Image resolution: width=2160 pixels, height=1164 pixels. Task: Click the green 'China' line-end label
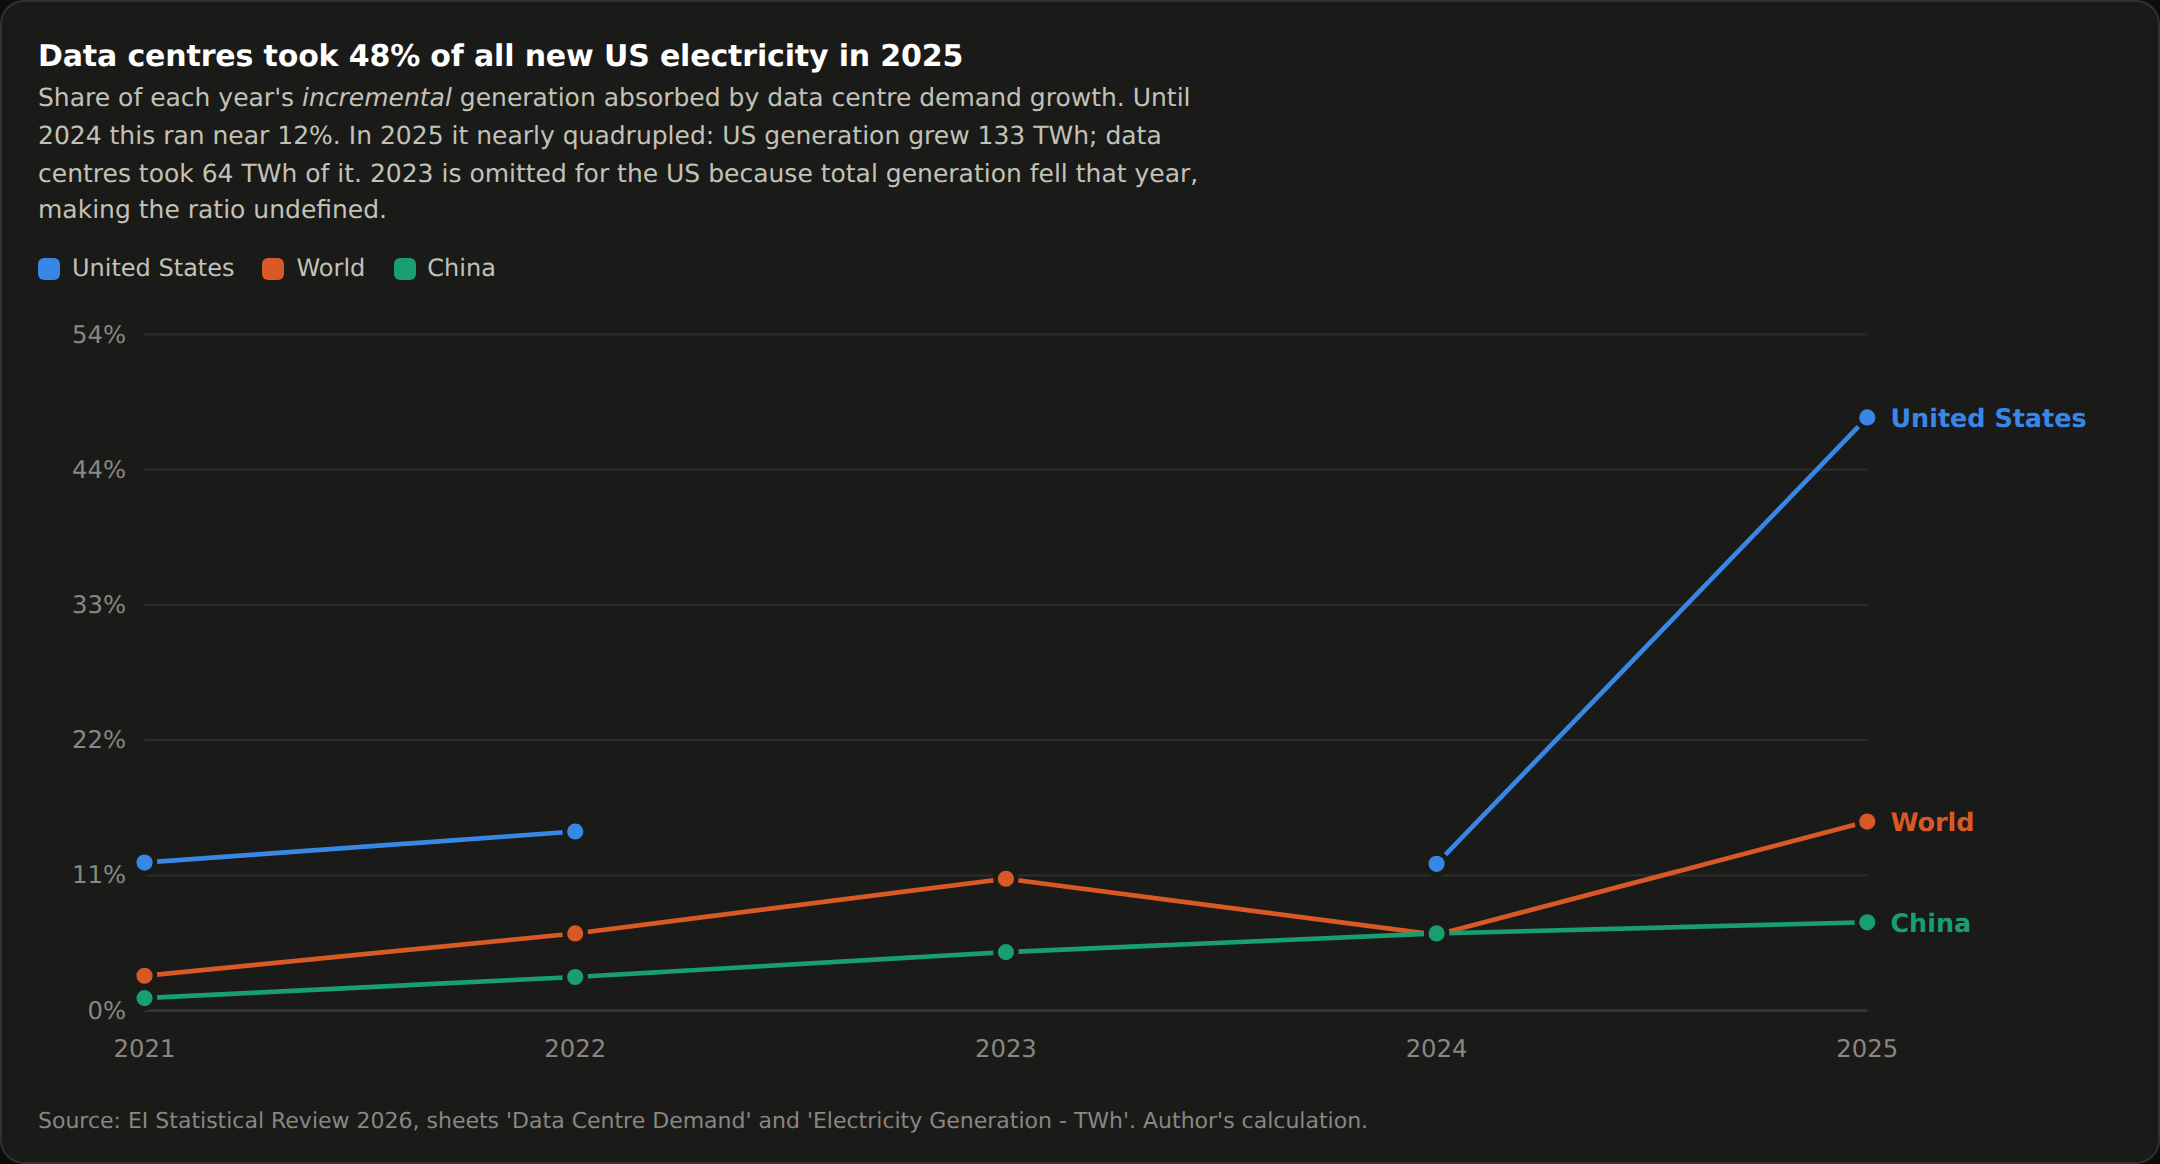(1930, 923)
